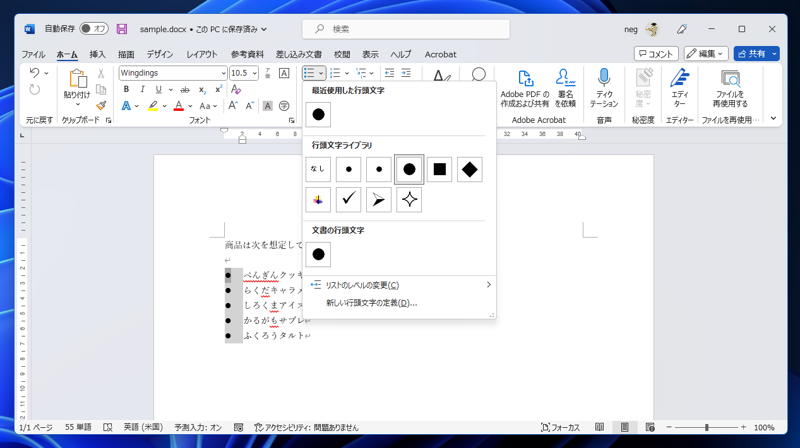Click the Share button
This screenshot has width=800, height=448.
(752, 54)
